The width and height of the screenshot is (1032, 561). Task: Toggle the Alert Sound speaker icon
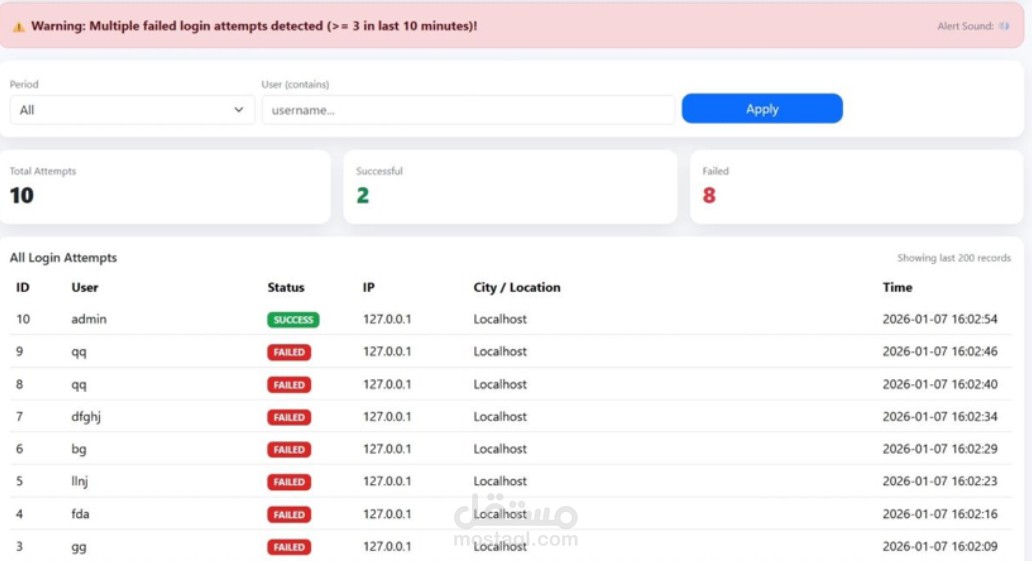(1004, 26)
